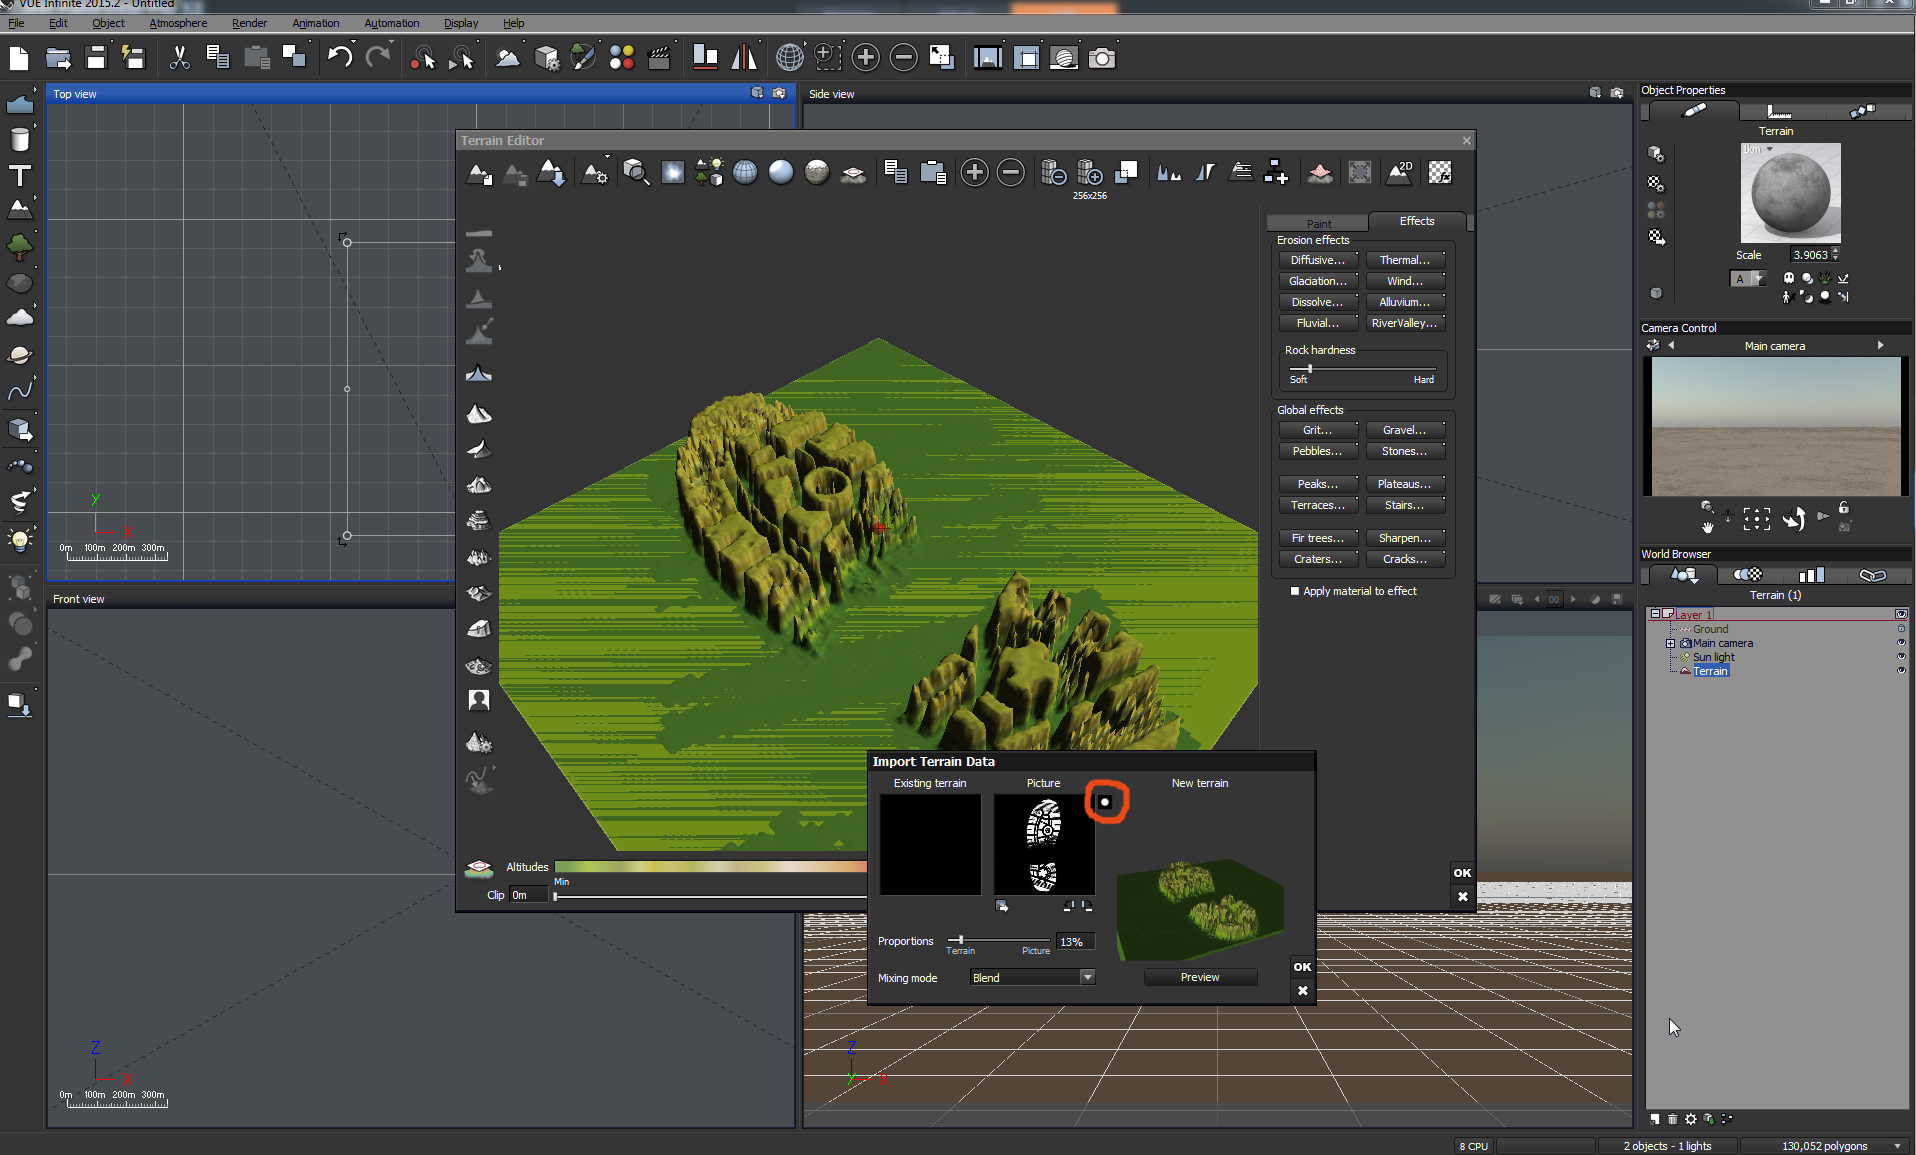Open the Atmosphere menu
This screenshot has width=1916, height=1155.
pyautogui.click(x=178, y=23)
